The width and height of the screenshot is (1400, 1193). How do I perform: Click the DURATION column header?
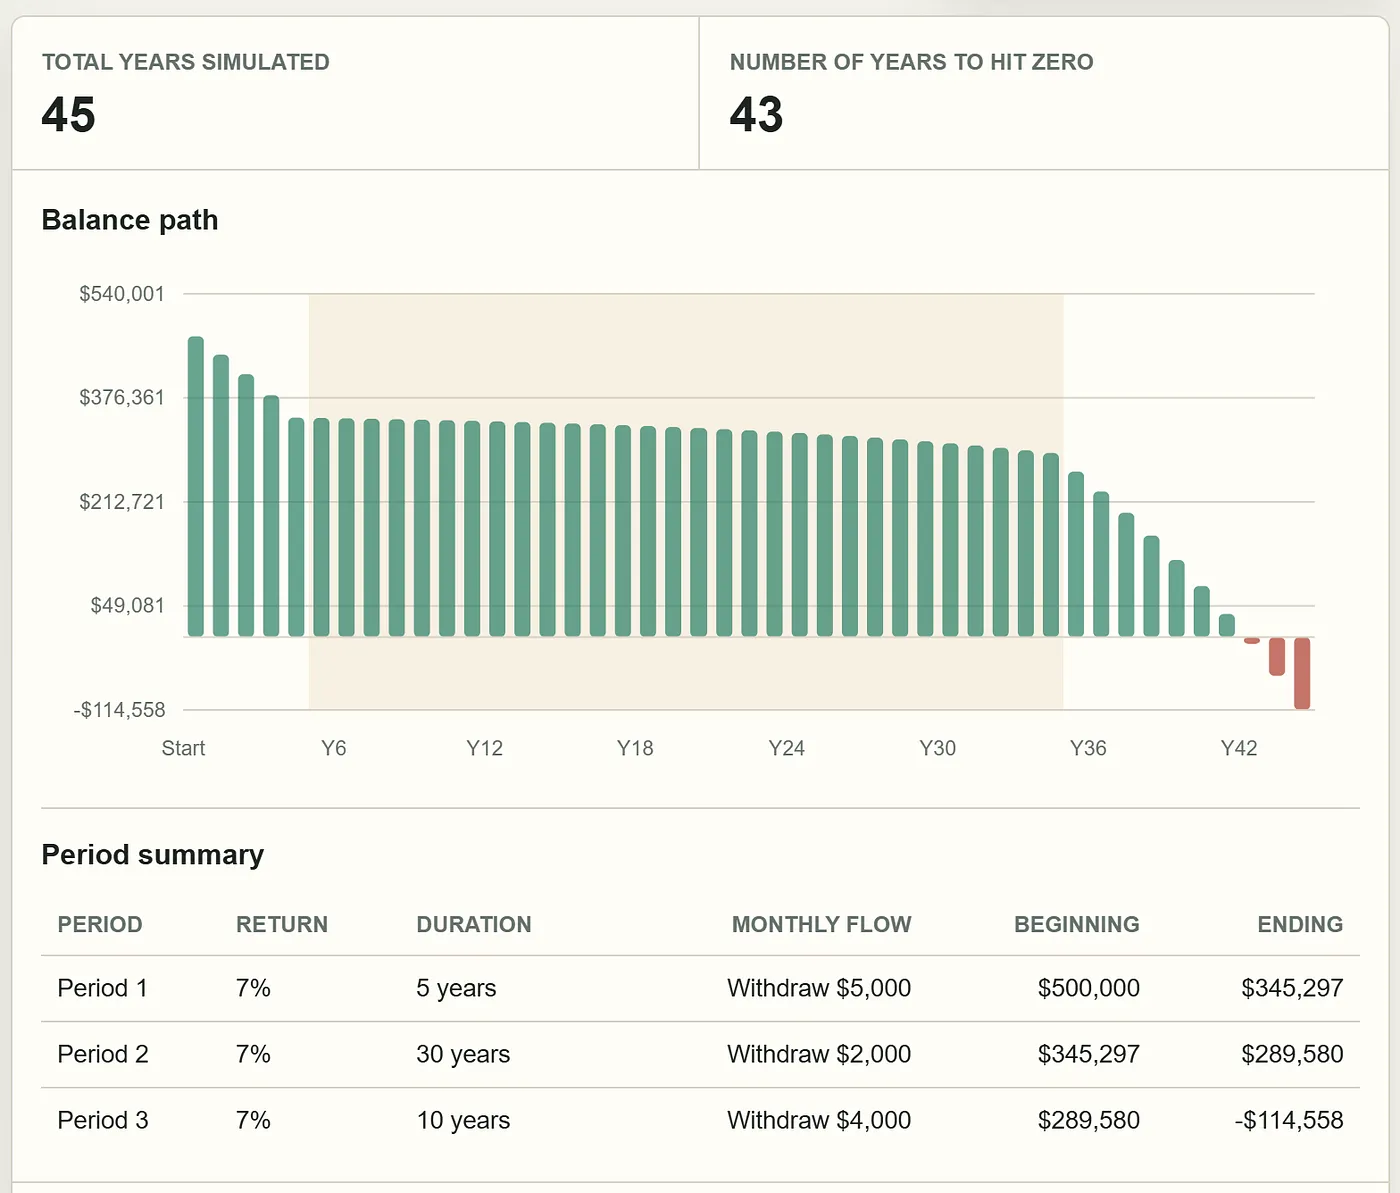[x=474, y=924]
